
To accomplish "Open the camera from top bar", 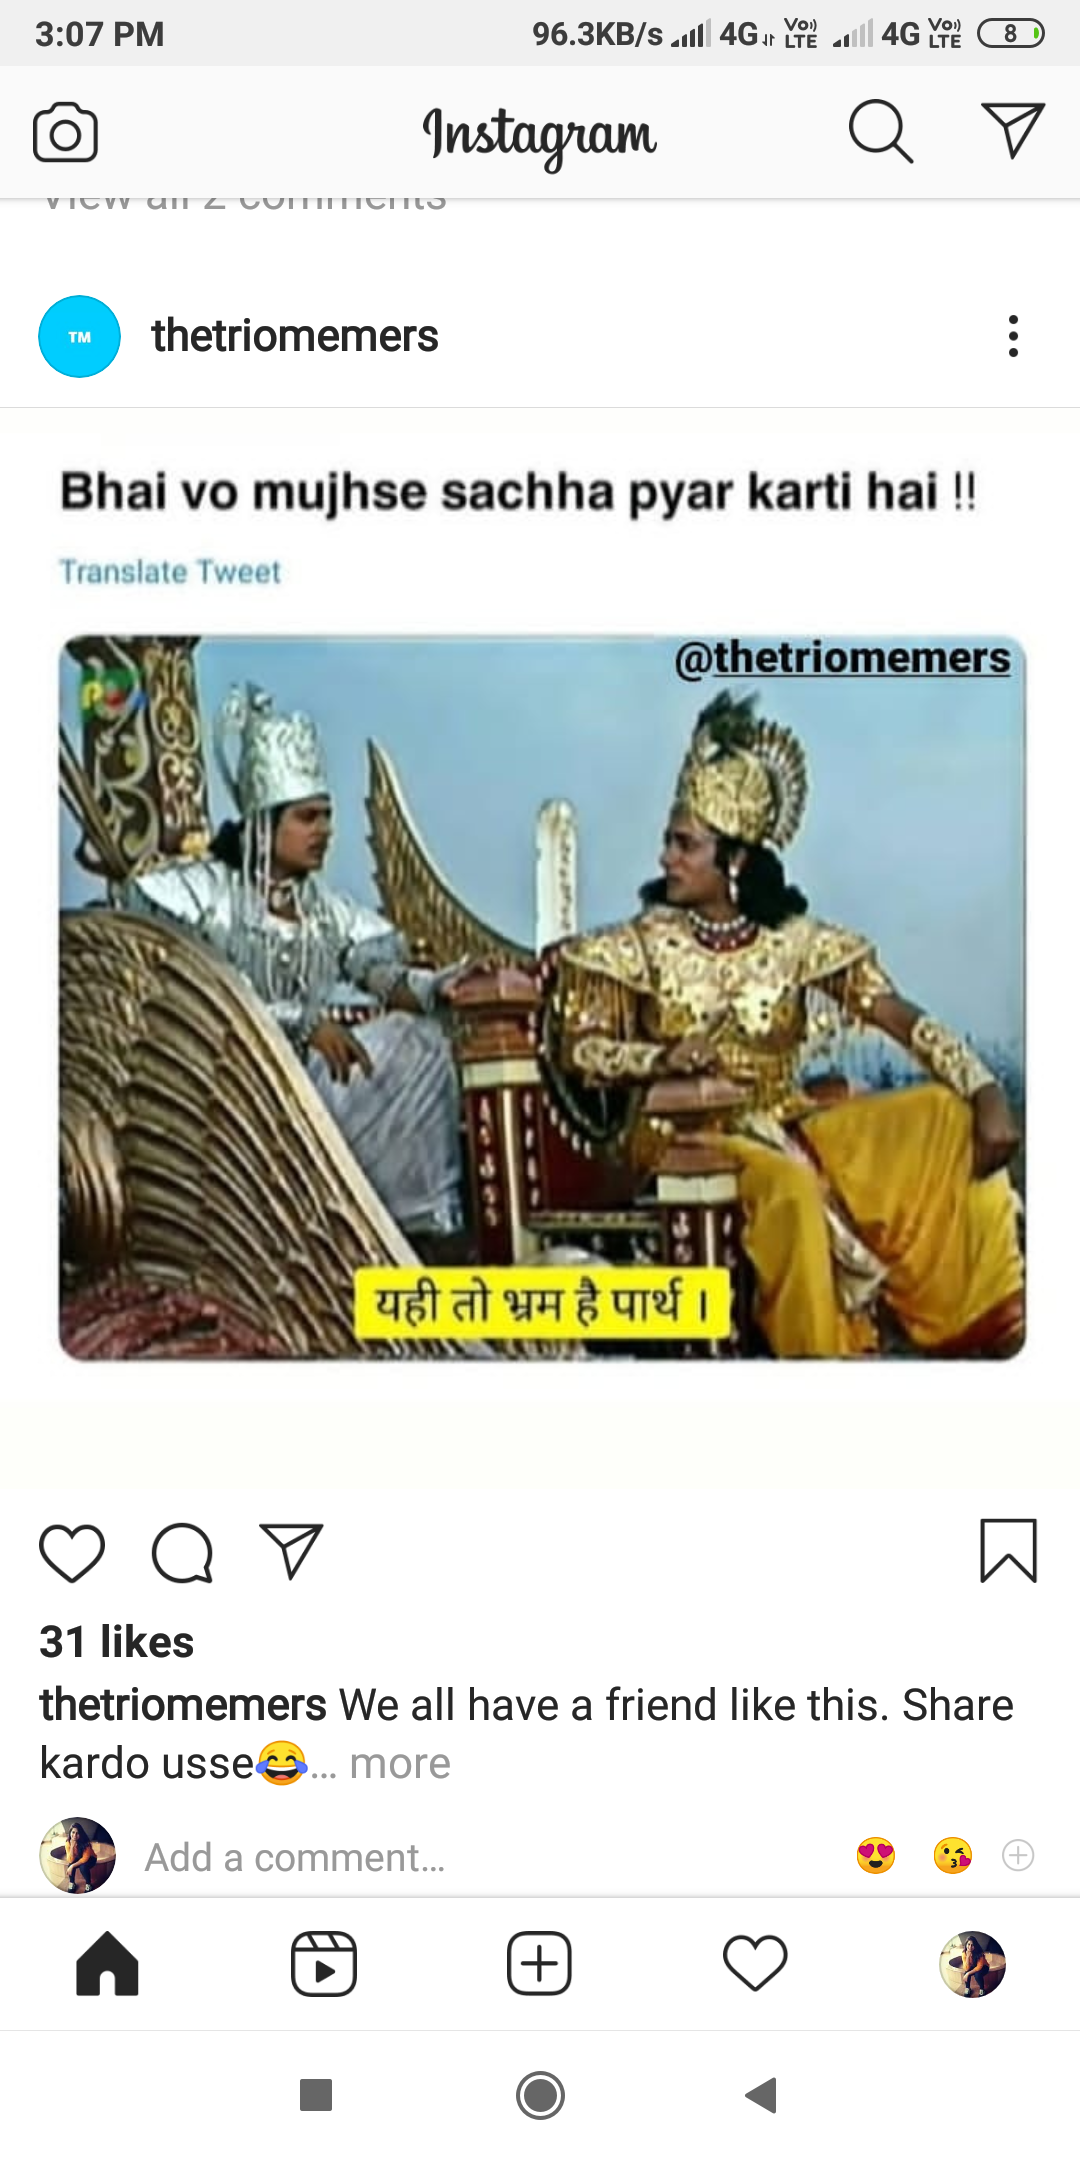I will [65, 132].
